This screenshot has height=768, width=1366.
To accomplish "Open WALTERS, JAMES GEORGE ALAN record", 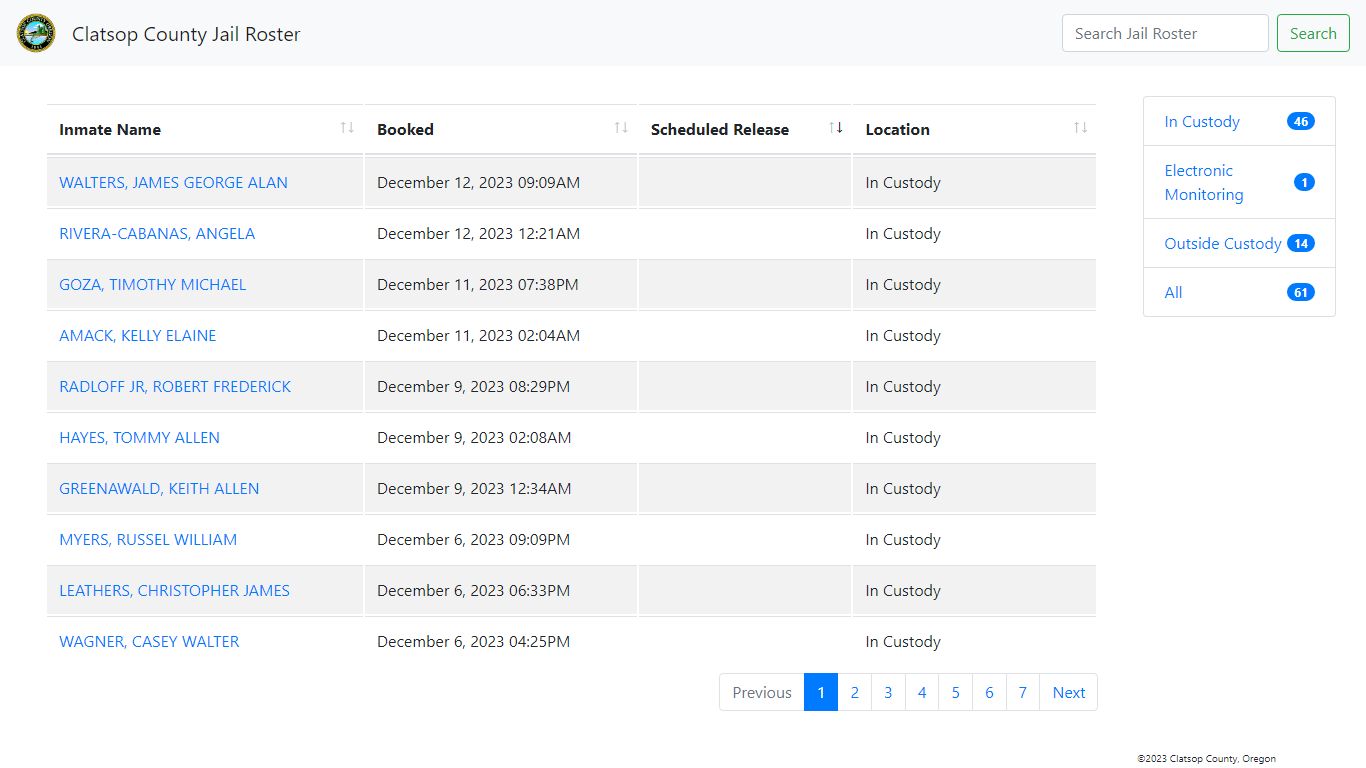I will click(x=173, y=183).
